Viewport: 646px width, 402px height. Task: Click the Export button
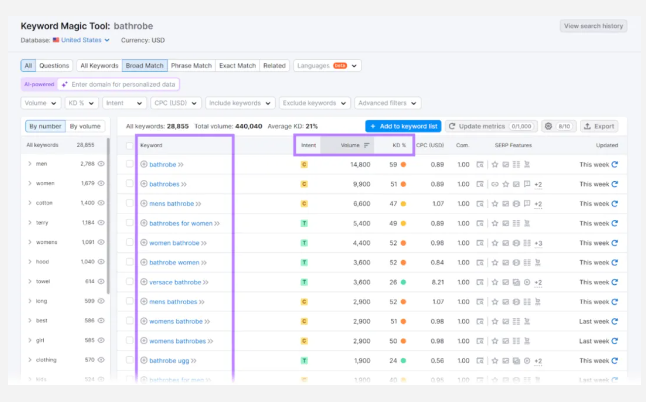[x=599, y=126]
